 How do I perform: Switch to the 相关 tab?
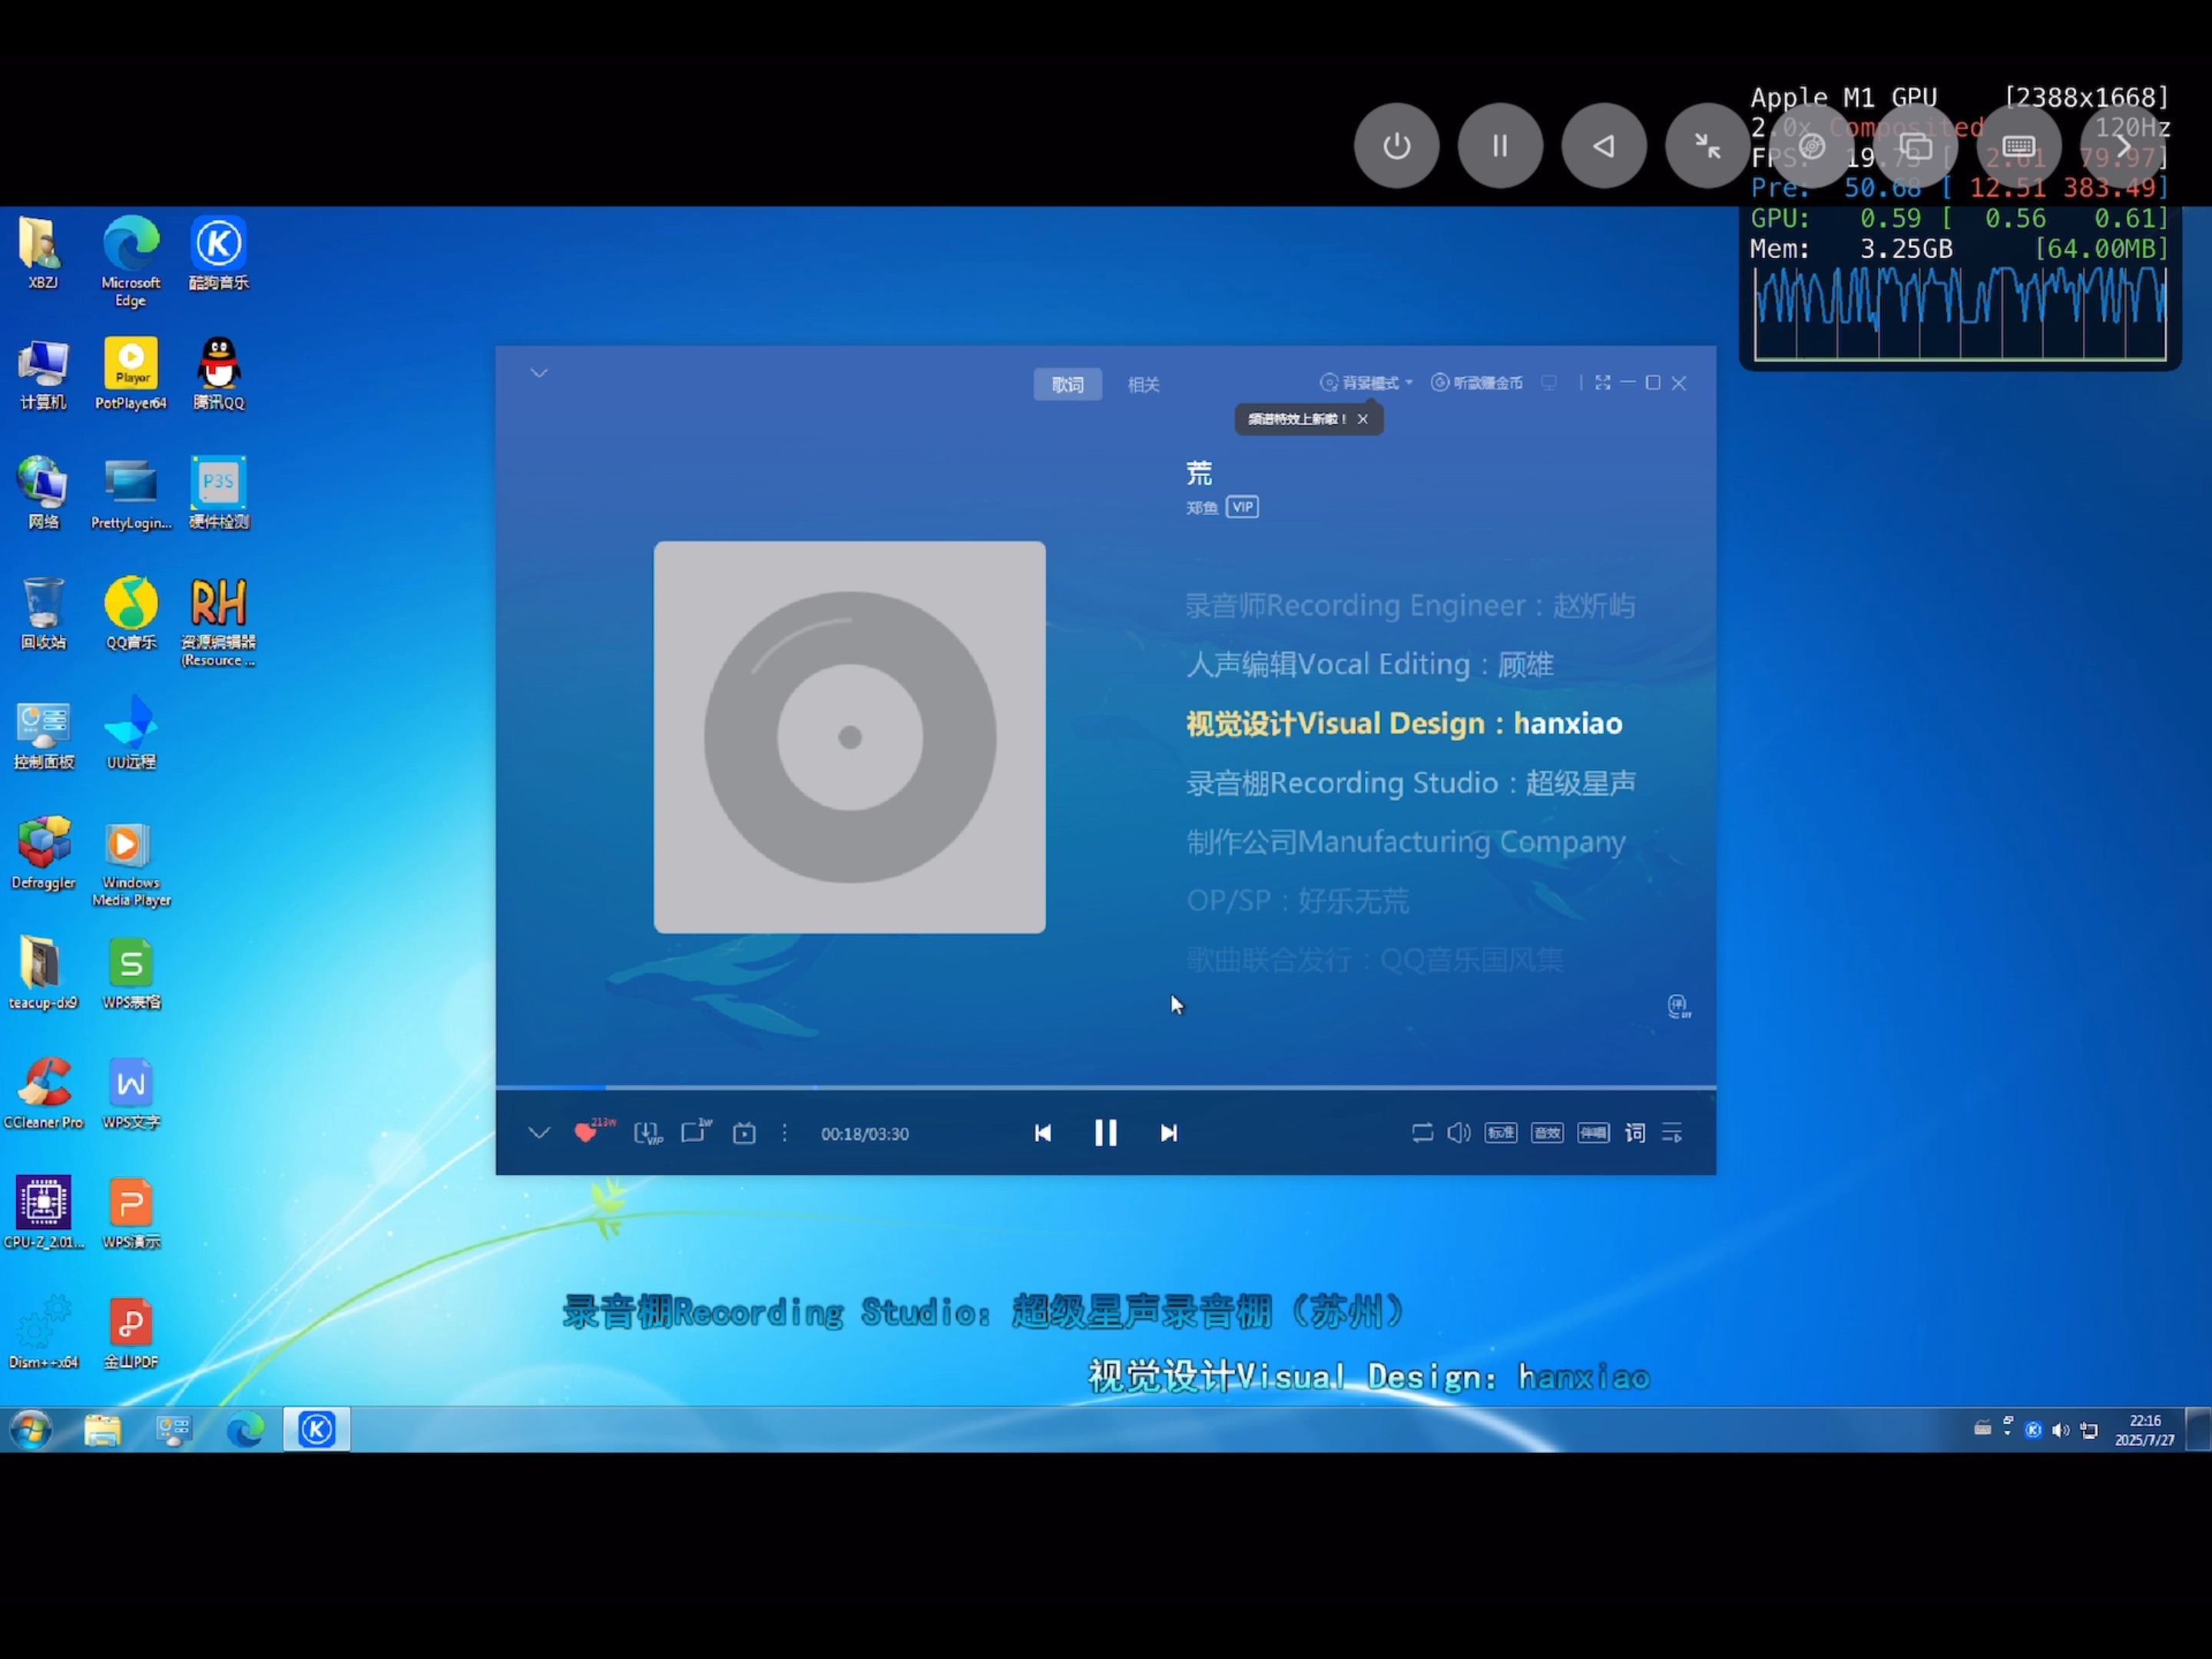[x=1143, y=384]
